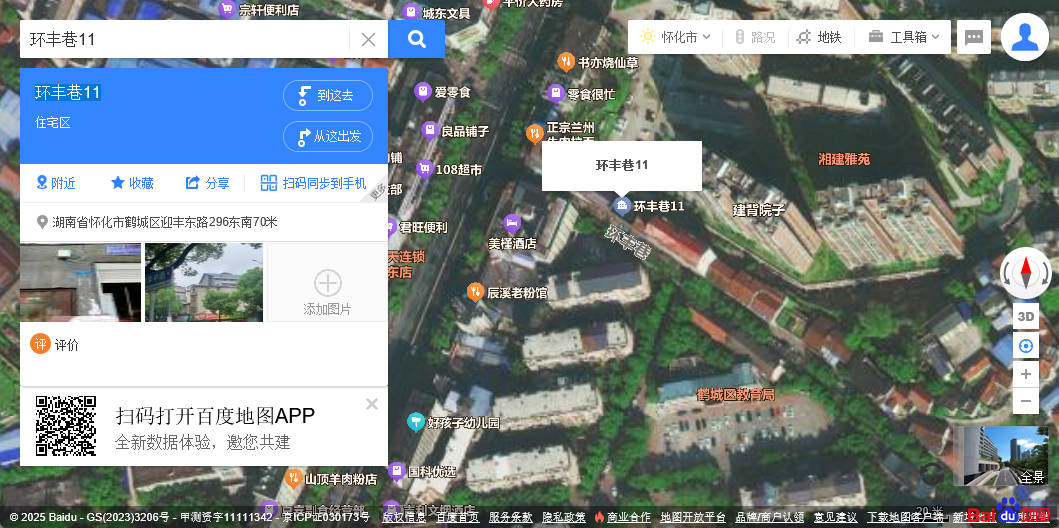Zoom in on the map

(x=1025, y=374)
